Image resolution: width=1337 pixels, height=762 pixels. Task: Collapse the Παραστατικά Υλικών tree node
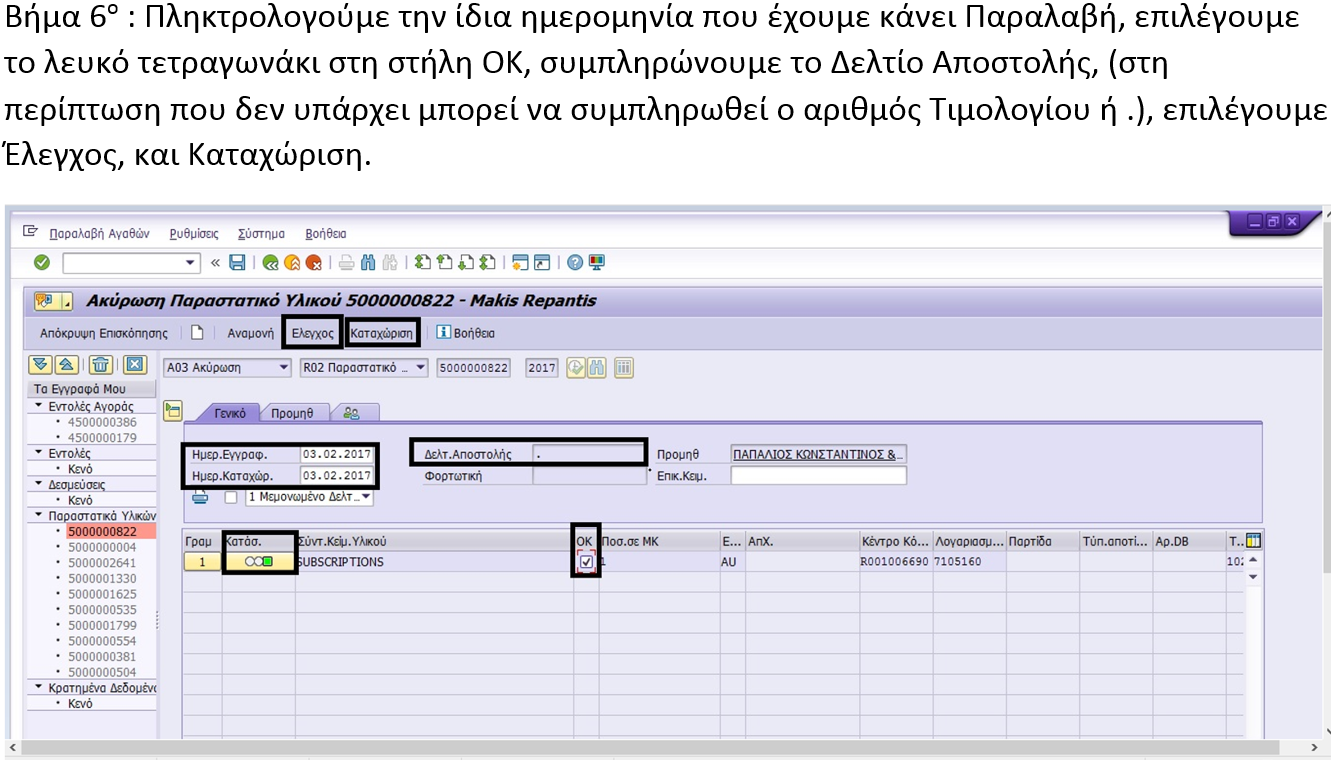[39, 516]
